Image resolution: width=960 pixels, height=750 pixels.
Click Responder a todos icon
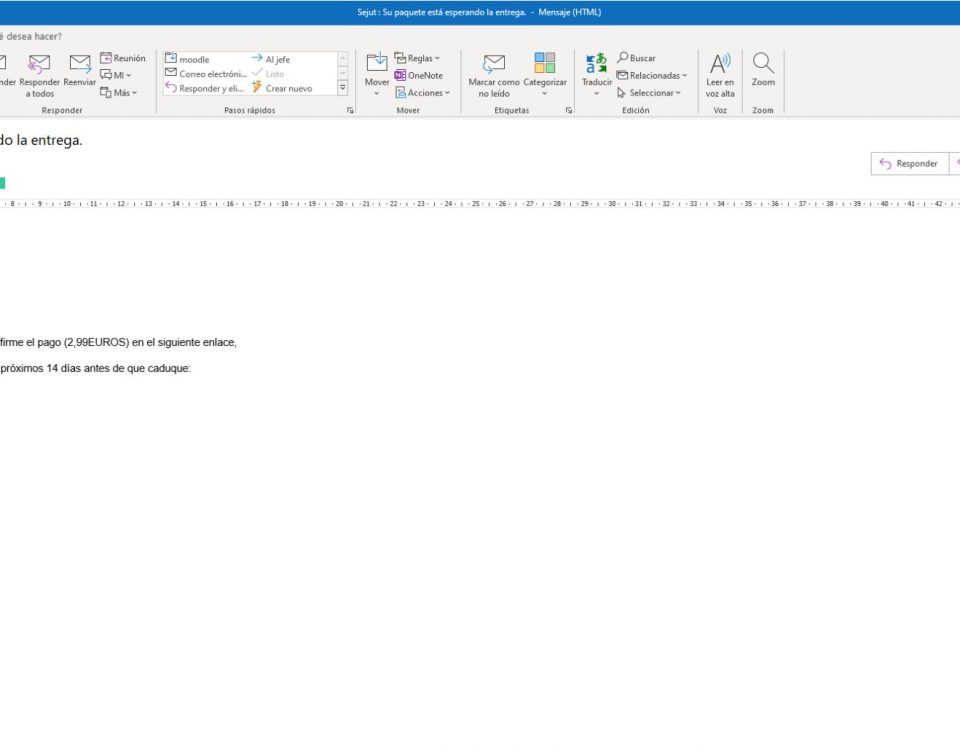(x=40, y=66)
